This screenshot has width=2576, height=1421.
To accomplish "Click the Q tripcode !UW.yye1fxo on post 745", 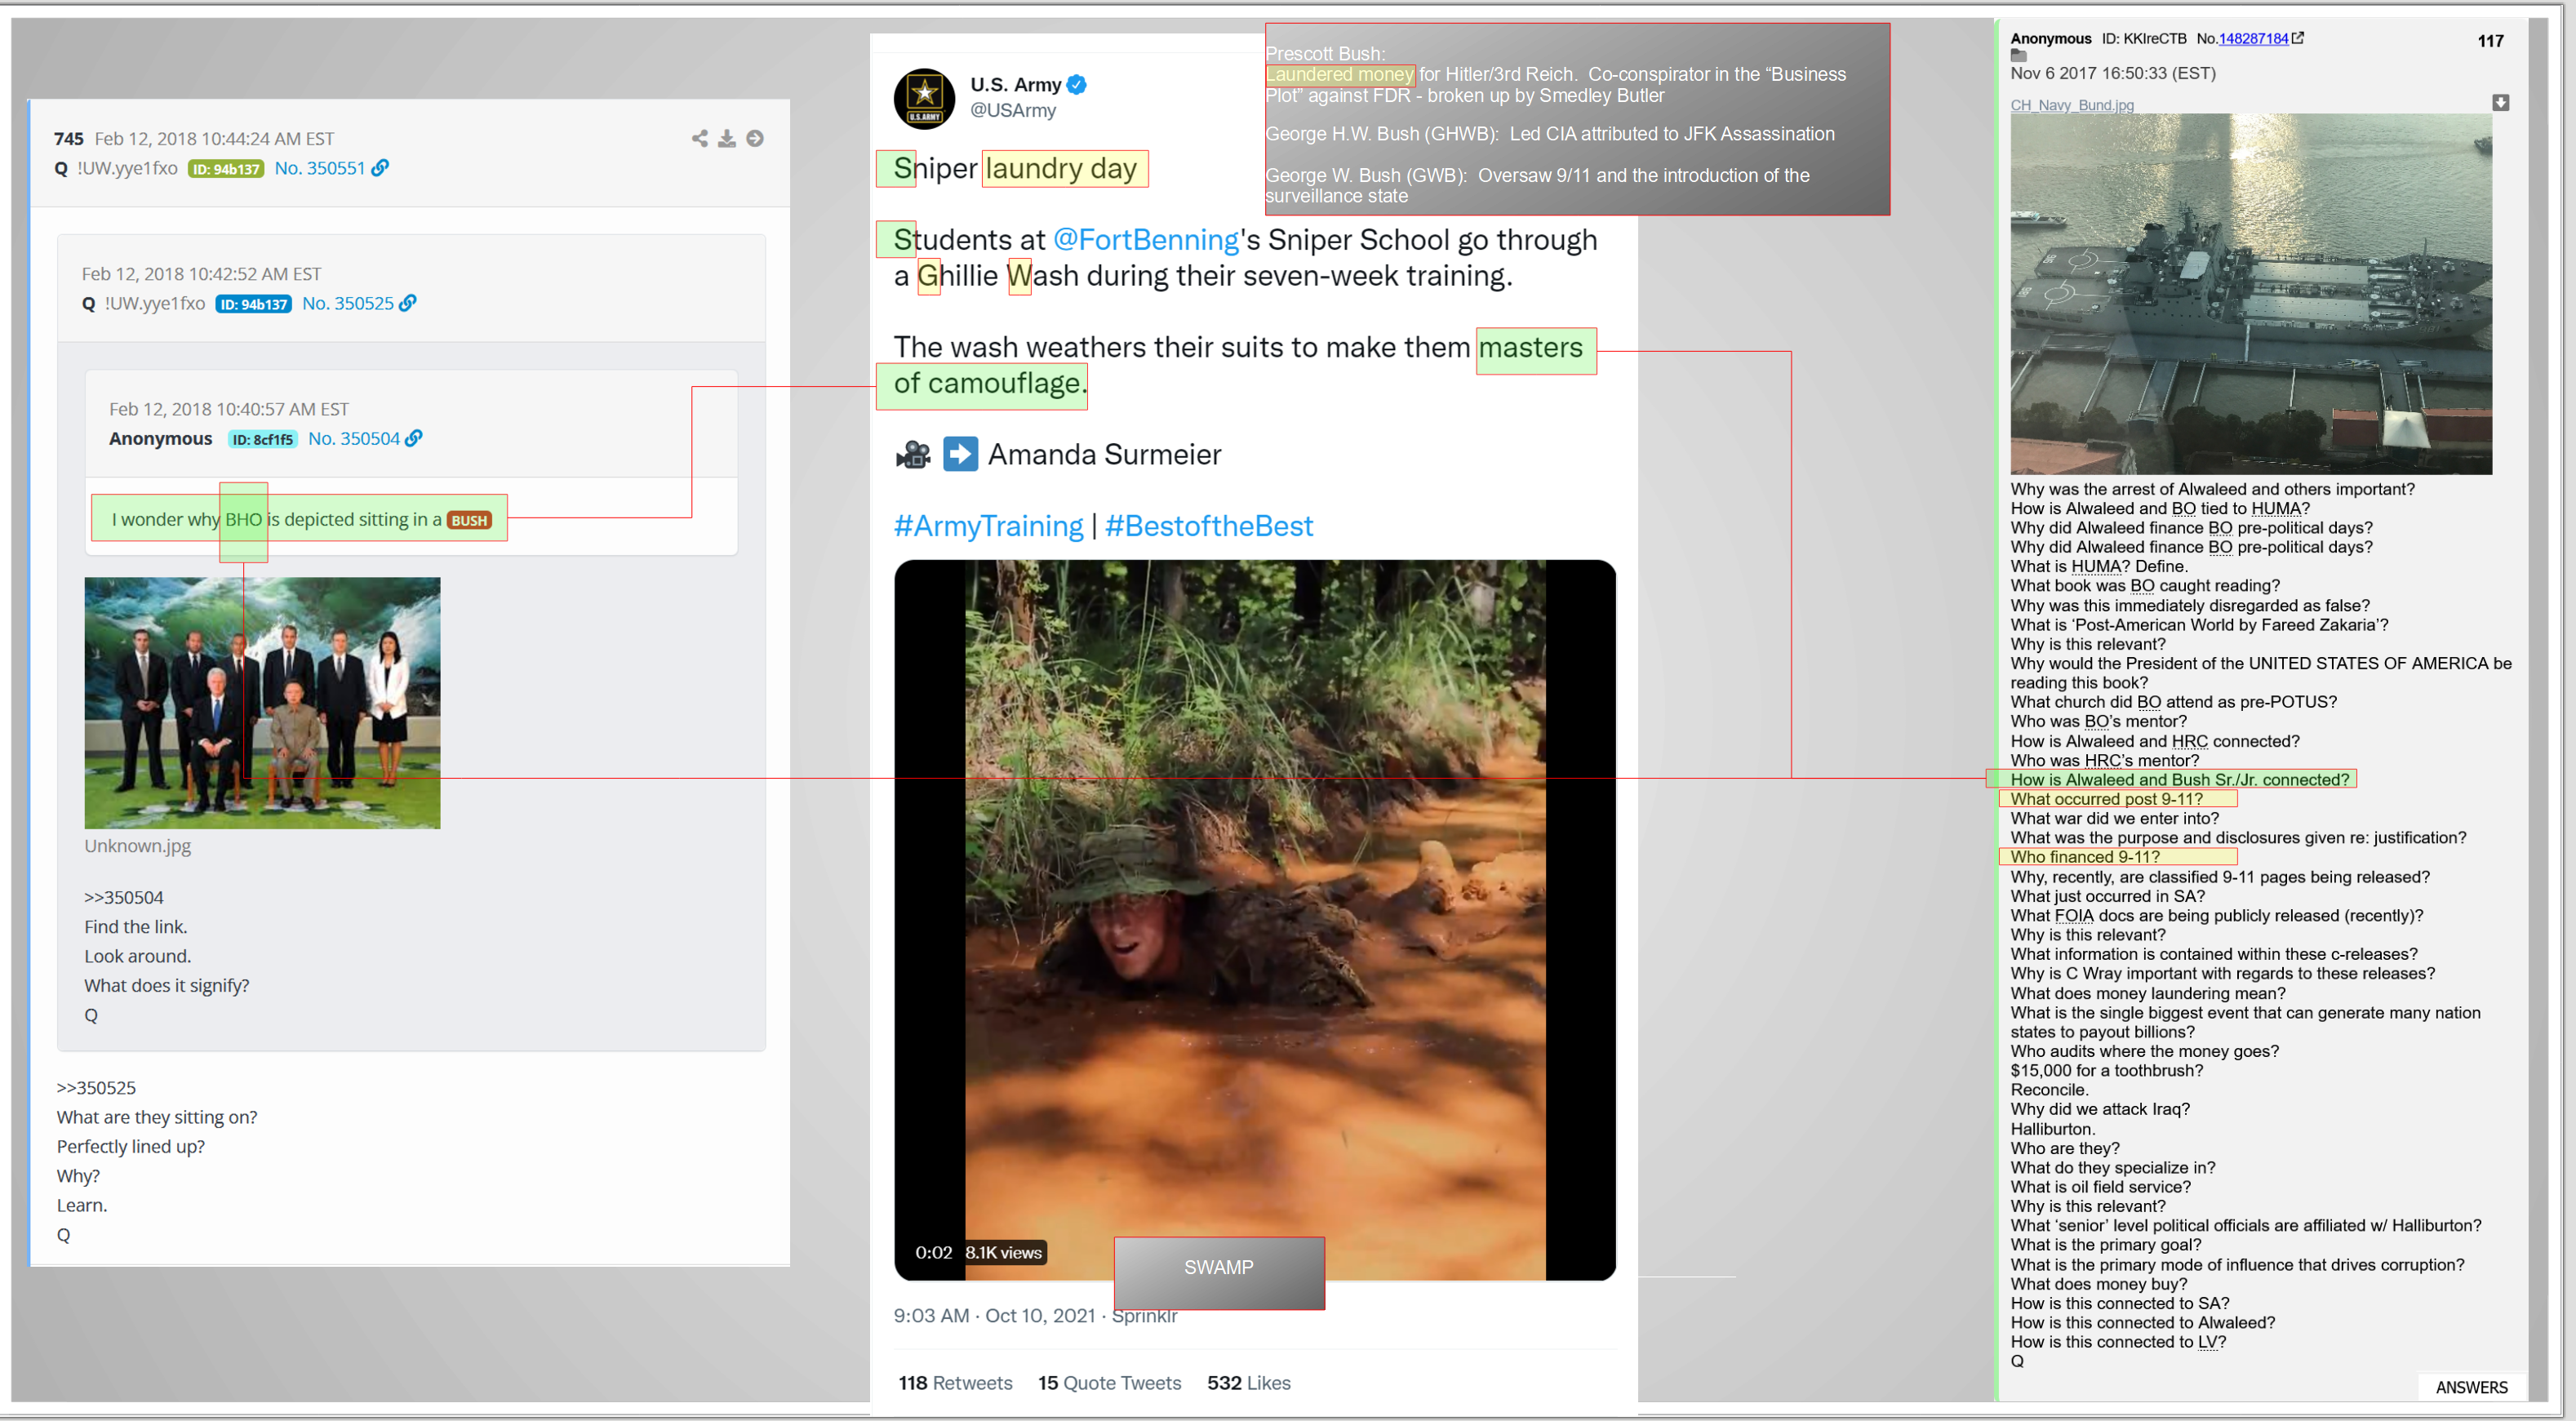I will pyautogui.click(x=127, y=168).
